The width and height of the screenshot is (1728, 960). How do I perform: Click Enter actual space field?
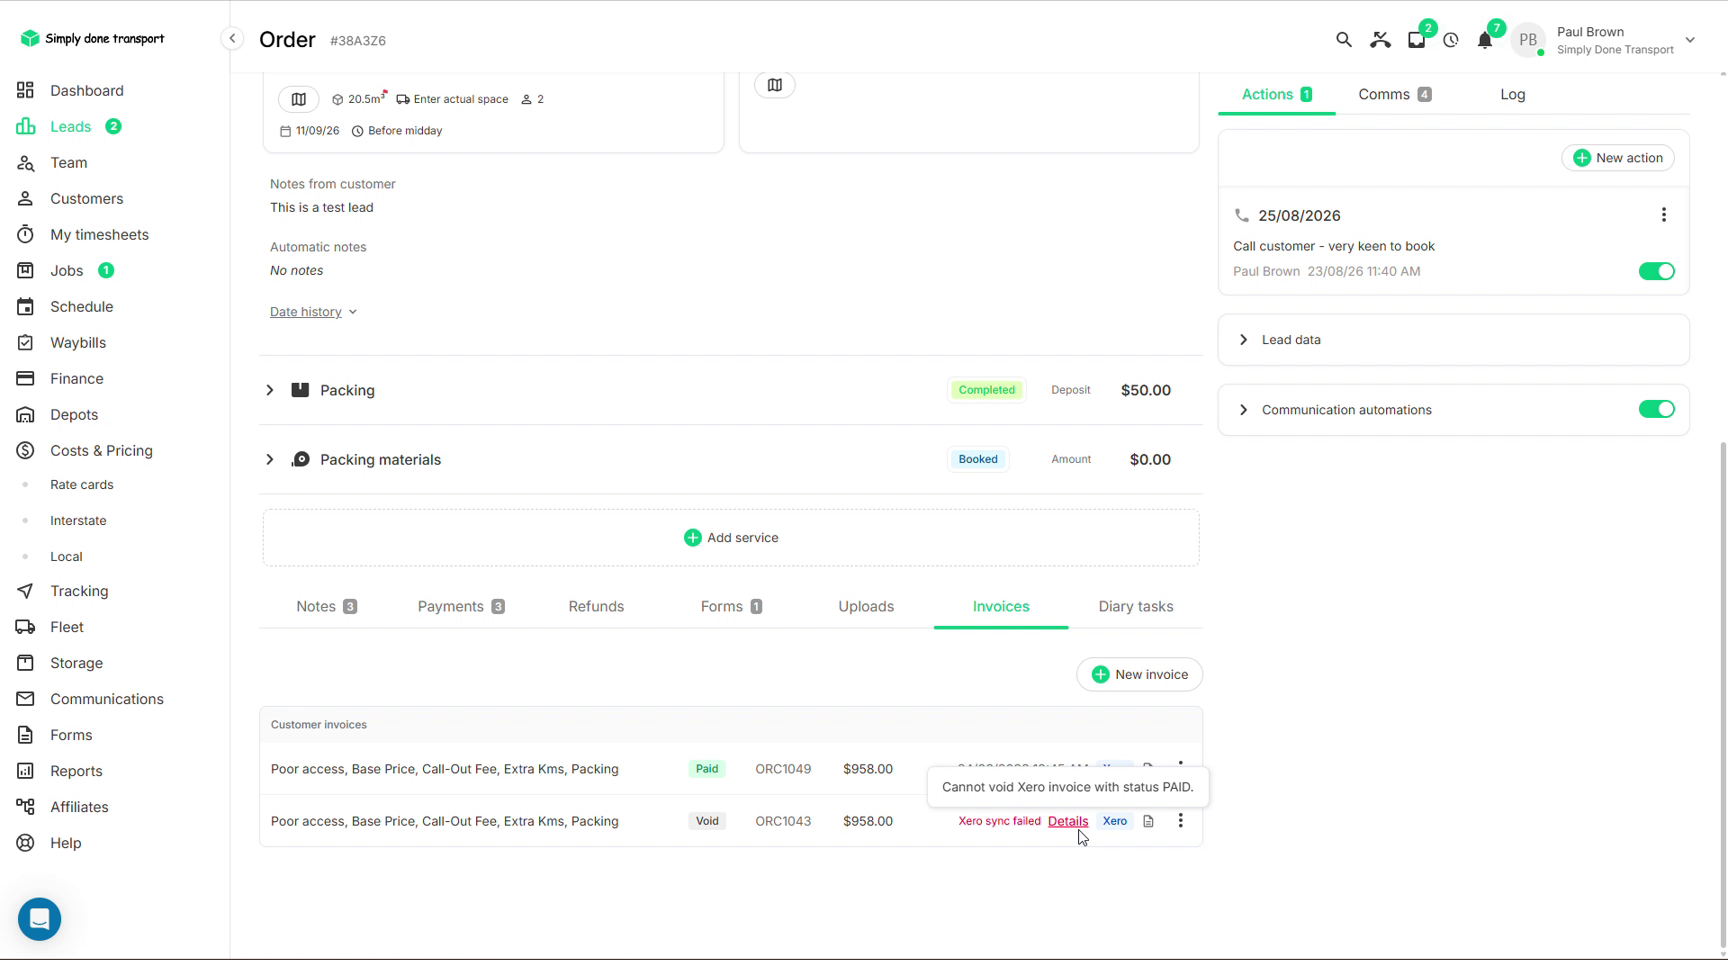point(452,99)
